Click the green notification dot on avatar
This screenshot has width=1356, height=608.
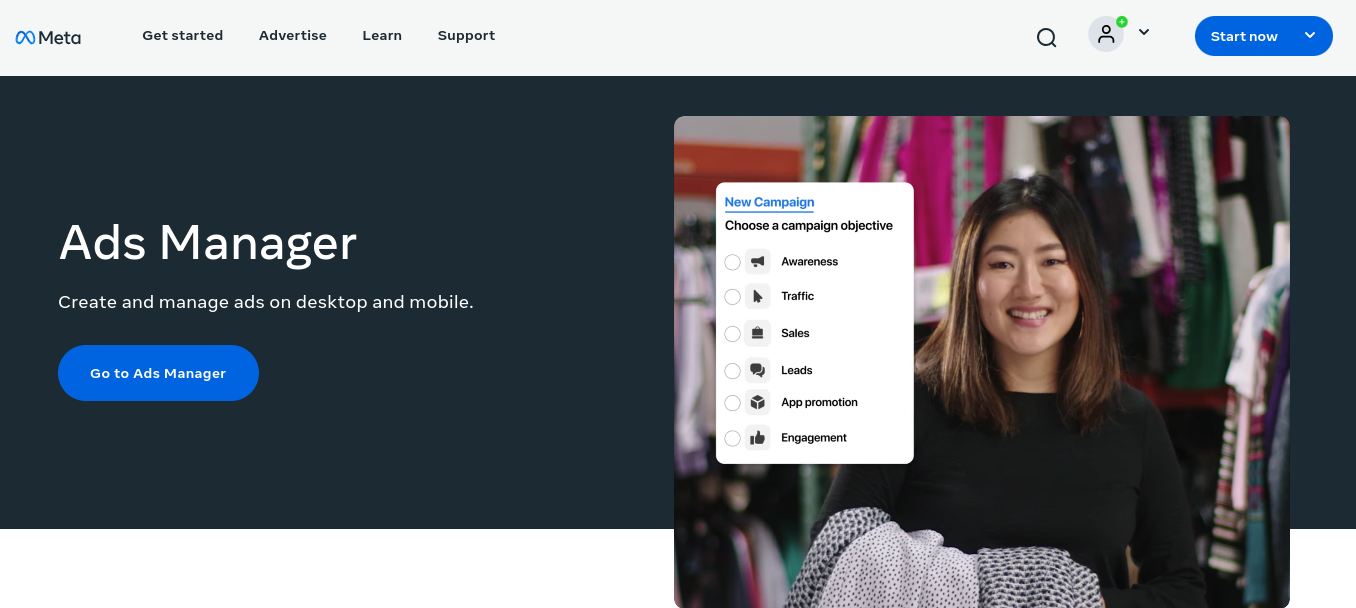tap(1122, 21)
